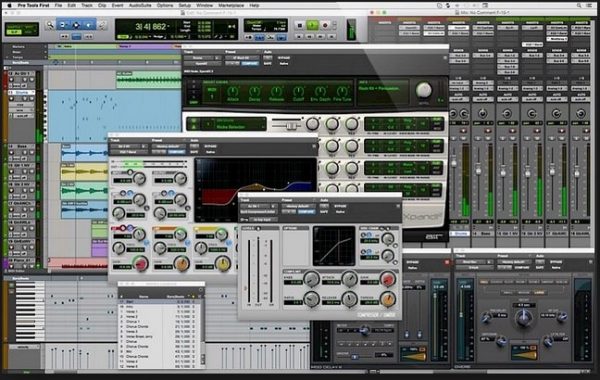Image resolution: width=600 pixels, height=380 pixels.
Task: Turn the orange Threshold knob in compressor plugin
Action: tap(387, 299)
